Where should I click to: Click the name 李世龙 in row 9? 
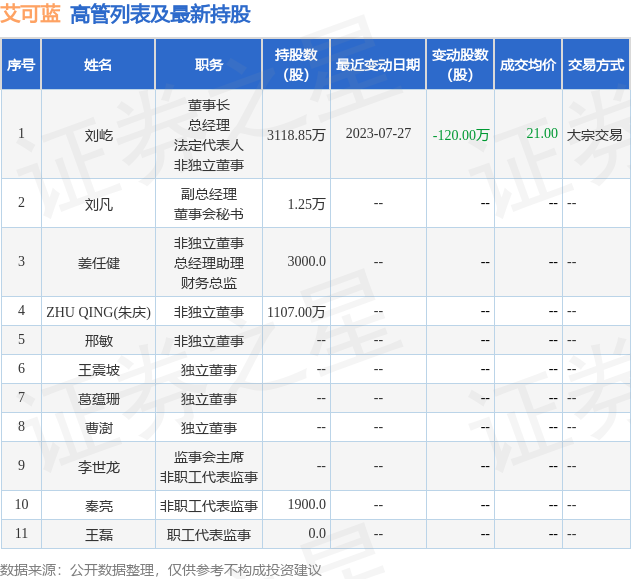[x=99, y=467]
